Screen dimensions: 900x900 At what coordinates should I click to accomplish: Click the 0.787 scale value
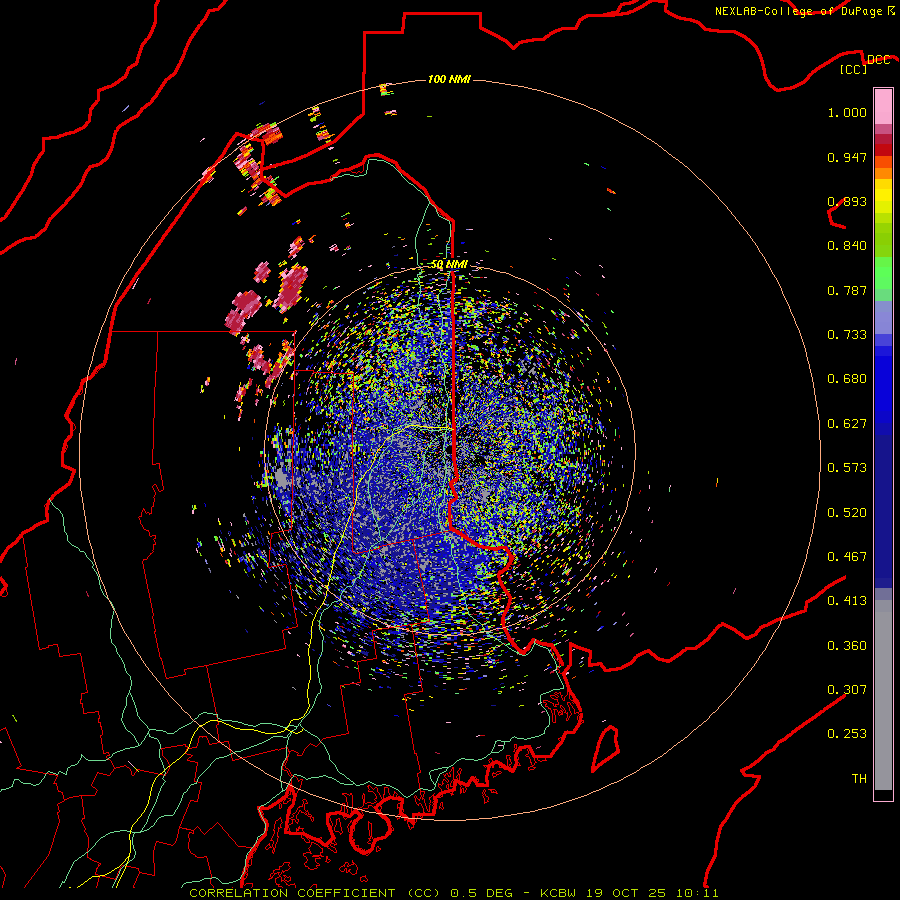pos(847,290)
